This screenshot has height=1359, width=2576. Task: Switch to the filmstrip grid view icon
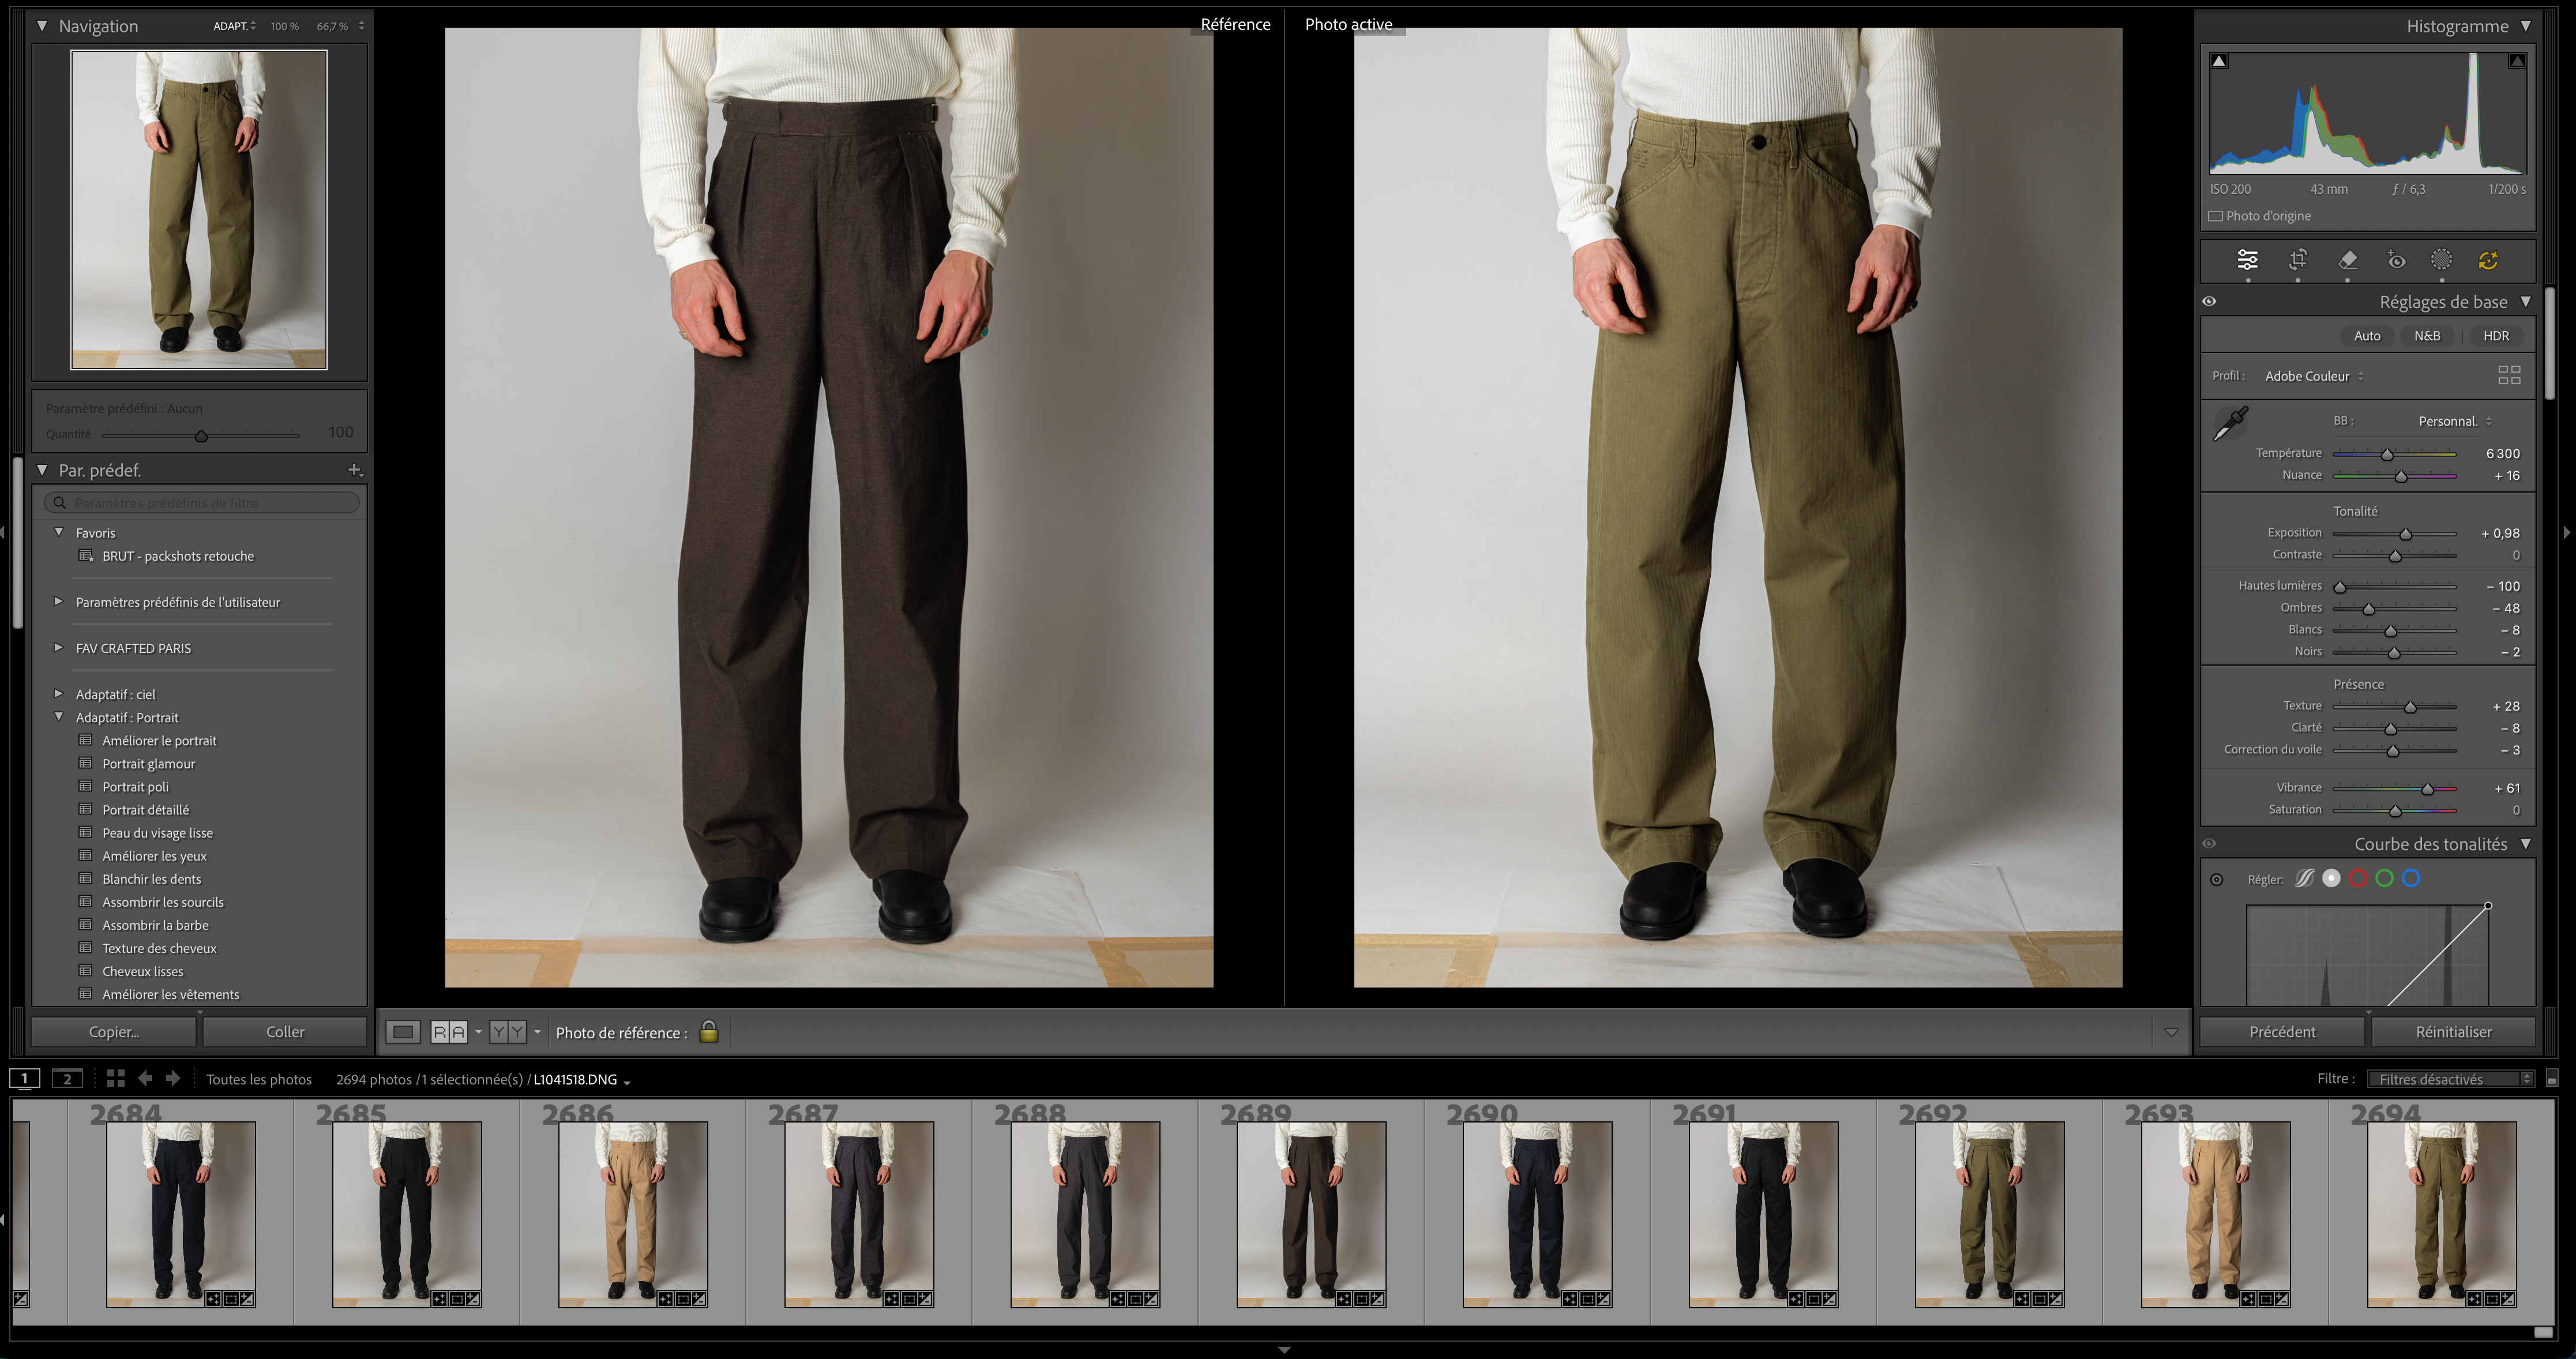click(116, 1078)
